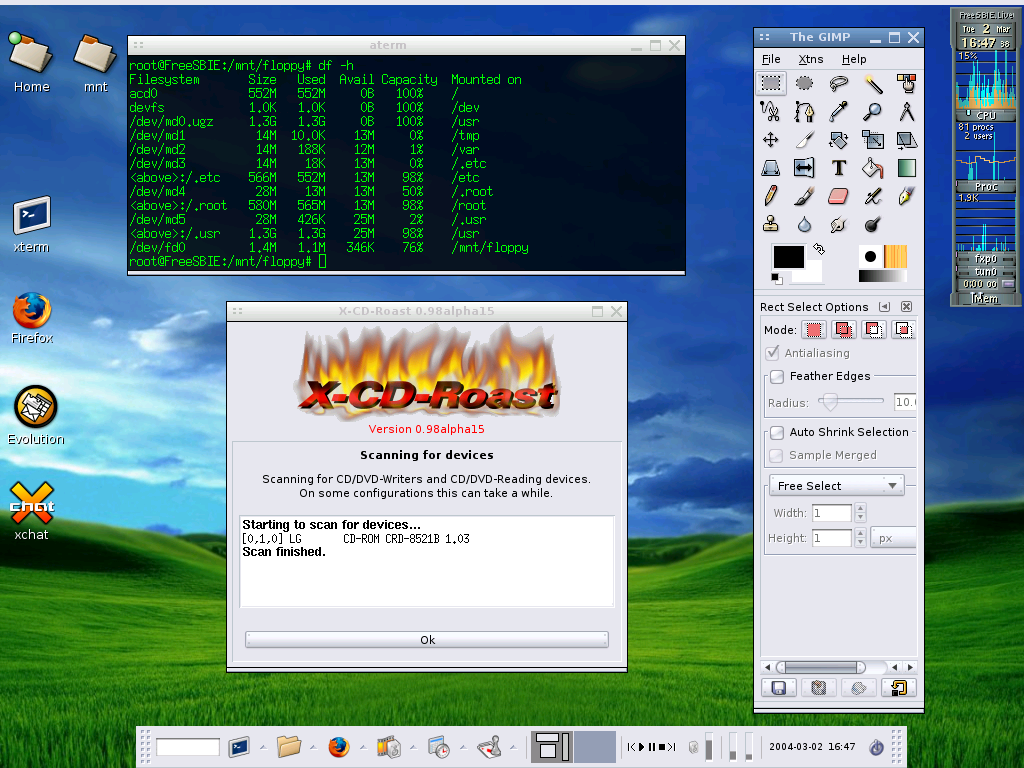The width and height of the screenshot is (1024, 768).
Task: Click Ok in X-CD-Roast dialog
Action: [427, 640]
